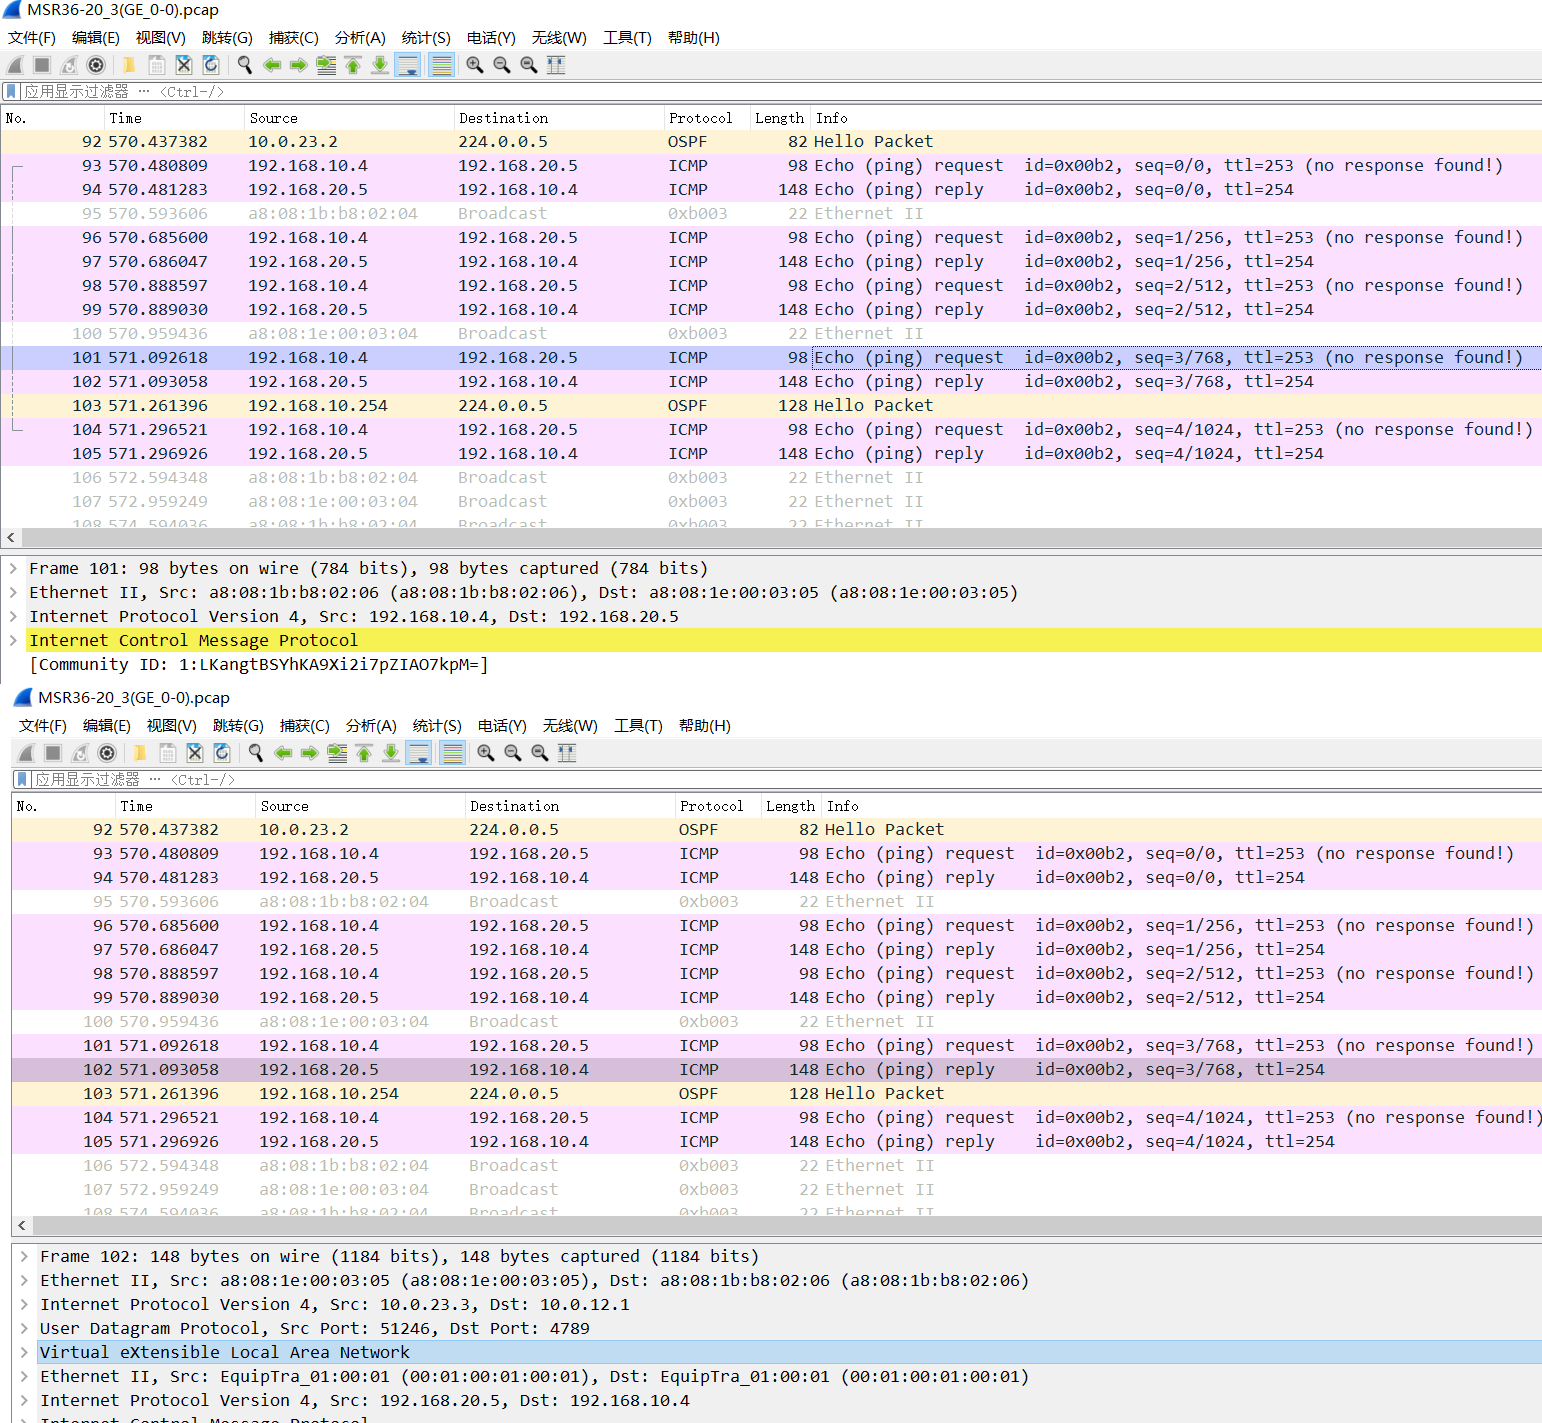
Task: Sort by Protocol column header in upper list
Action: [700, 118]
